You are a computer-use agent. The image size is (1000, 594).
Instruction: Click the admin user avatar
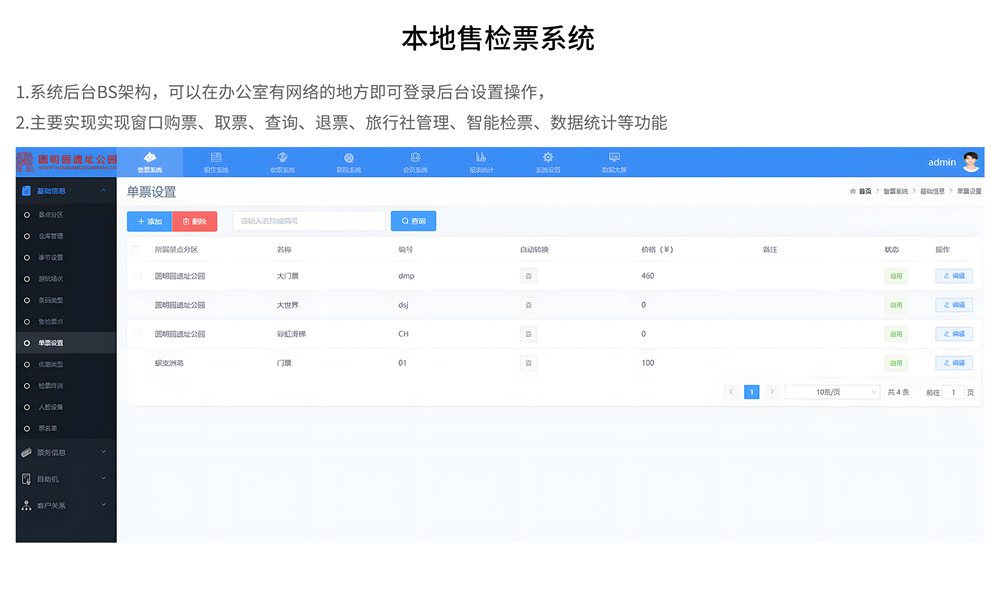coord(971,162)
